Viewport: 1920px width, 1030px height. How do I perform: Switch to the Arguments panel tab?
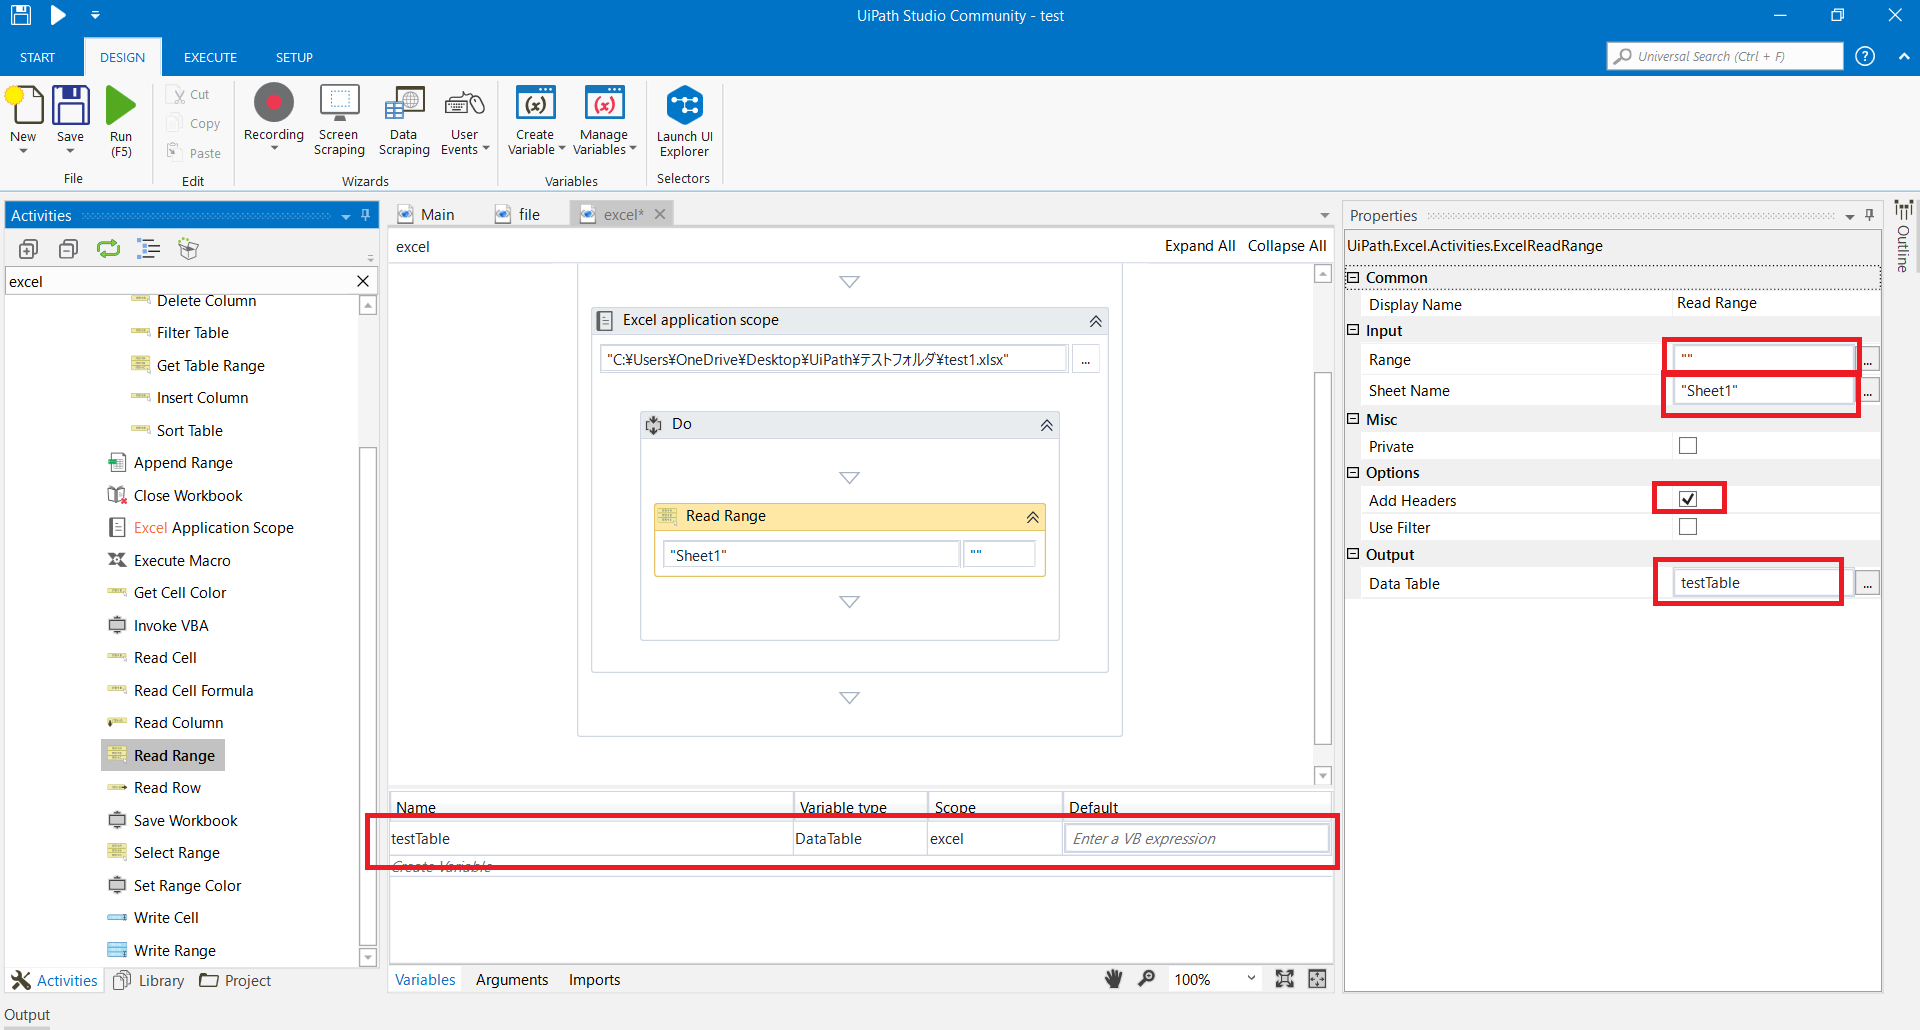[x=512, y=980]
